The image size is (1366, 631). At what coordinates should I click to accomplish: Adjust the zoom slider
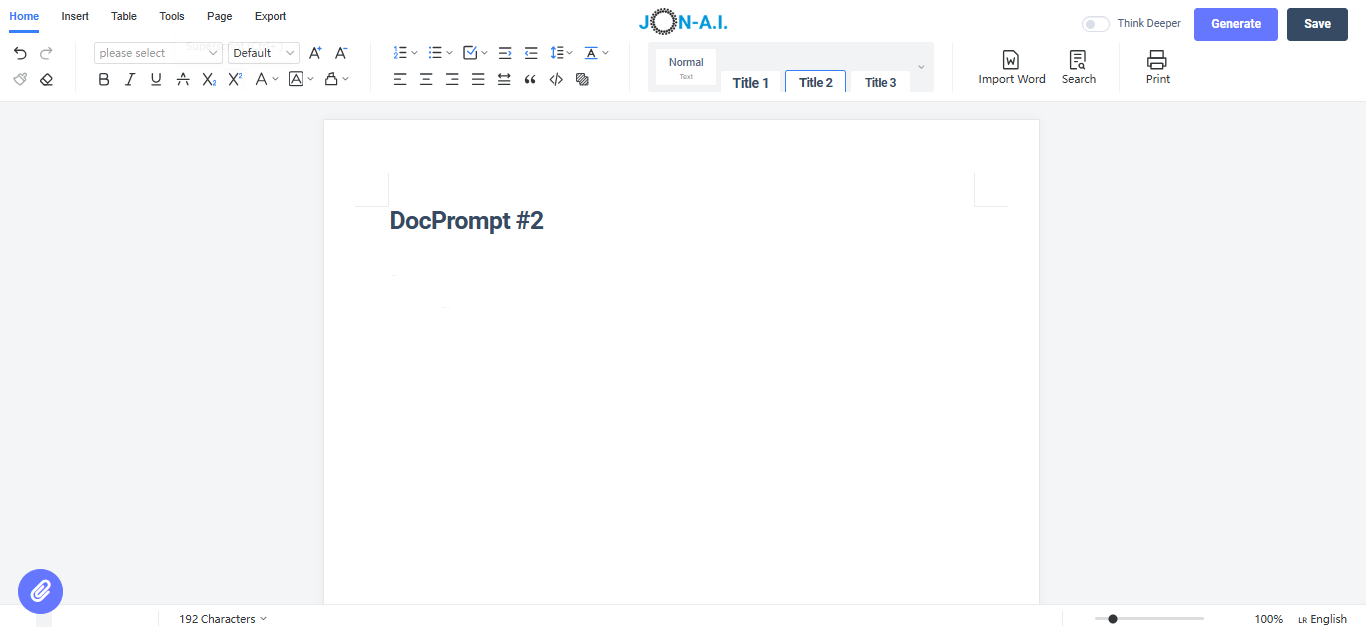tap(1113, 618)
